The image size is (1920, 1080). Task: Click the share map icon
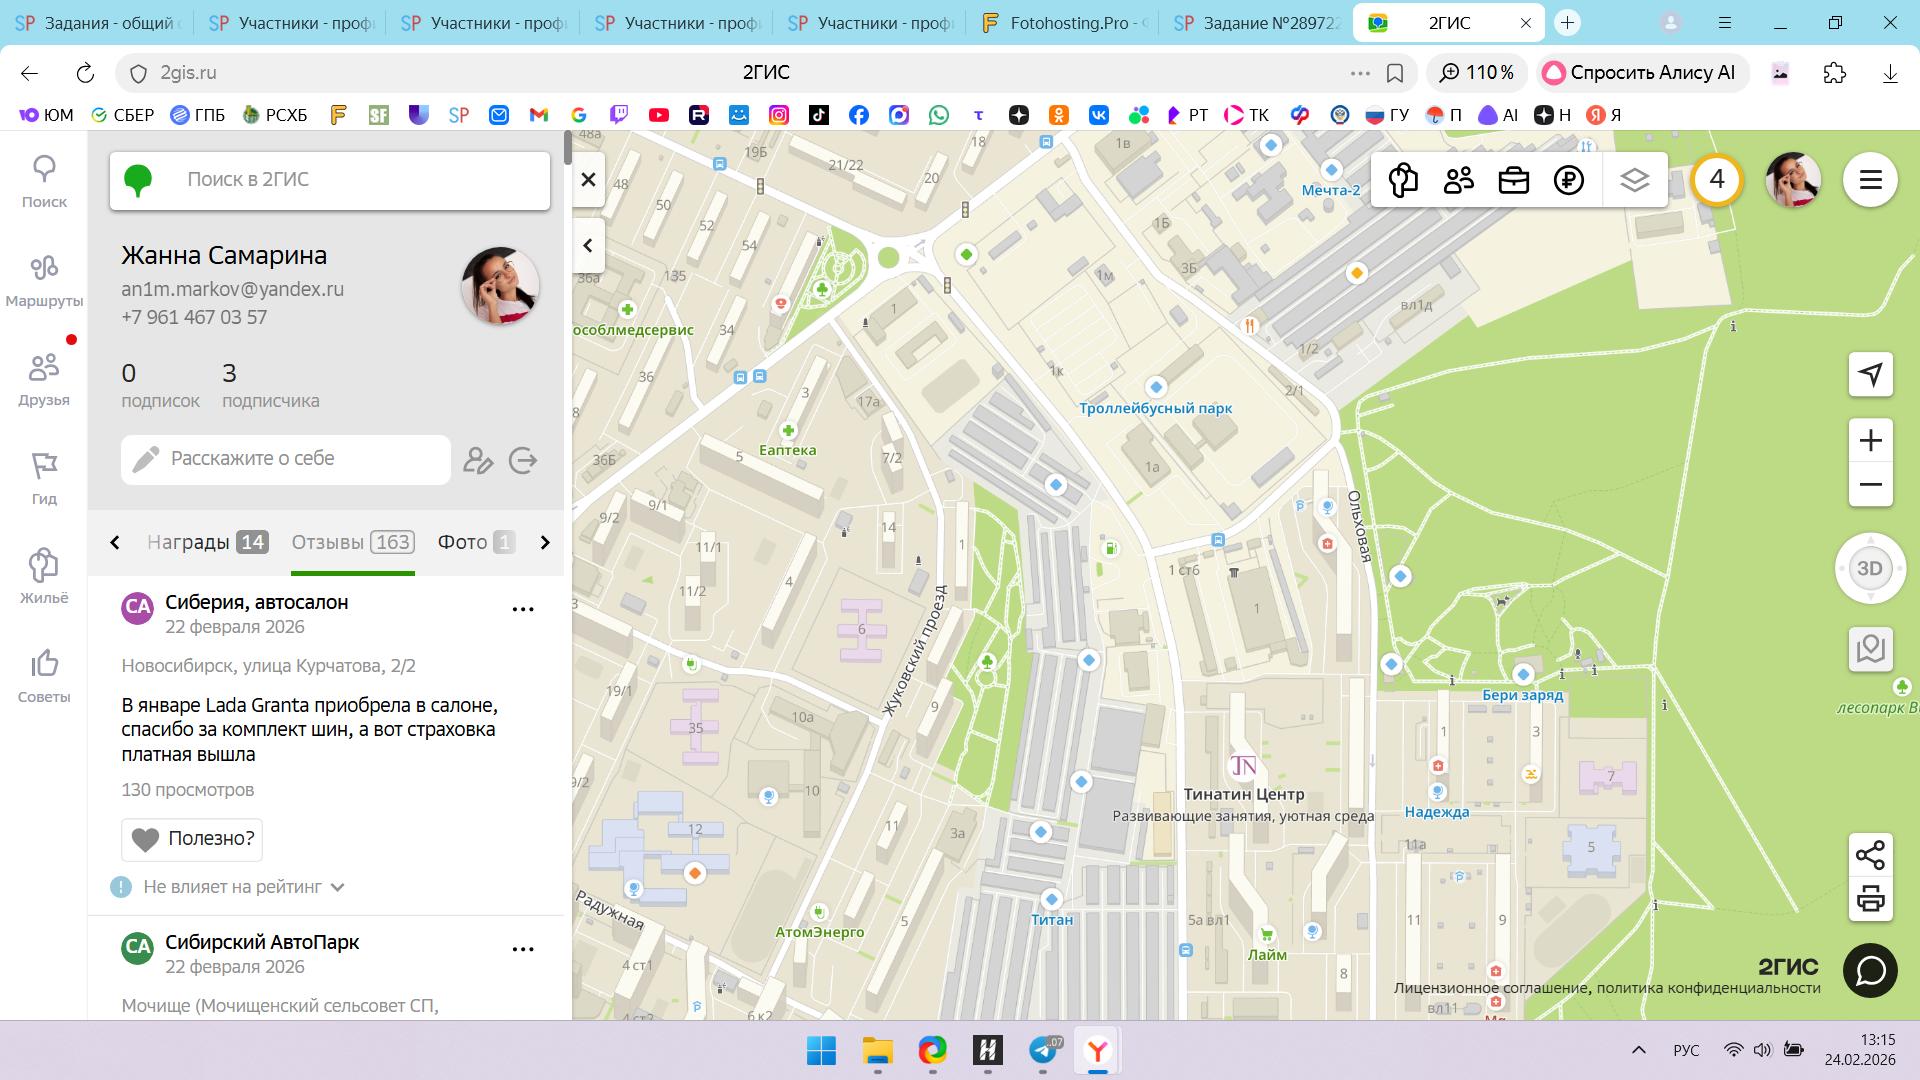click(1870, 855)
